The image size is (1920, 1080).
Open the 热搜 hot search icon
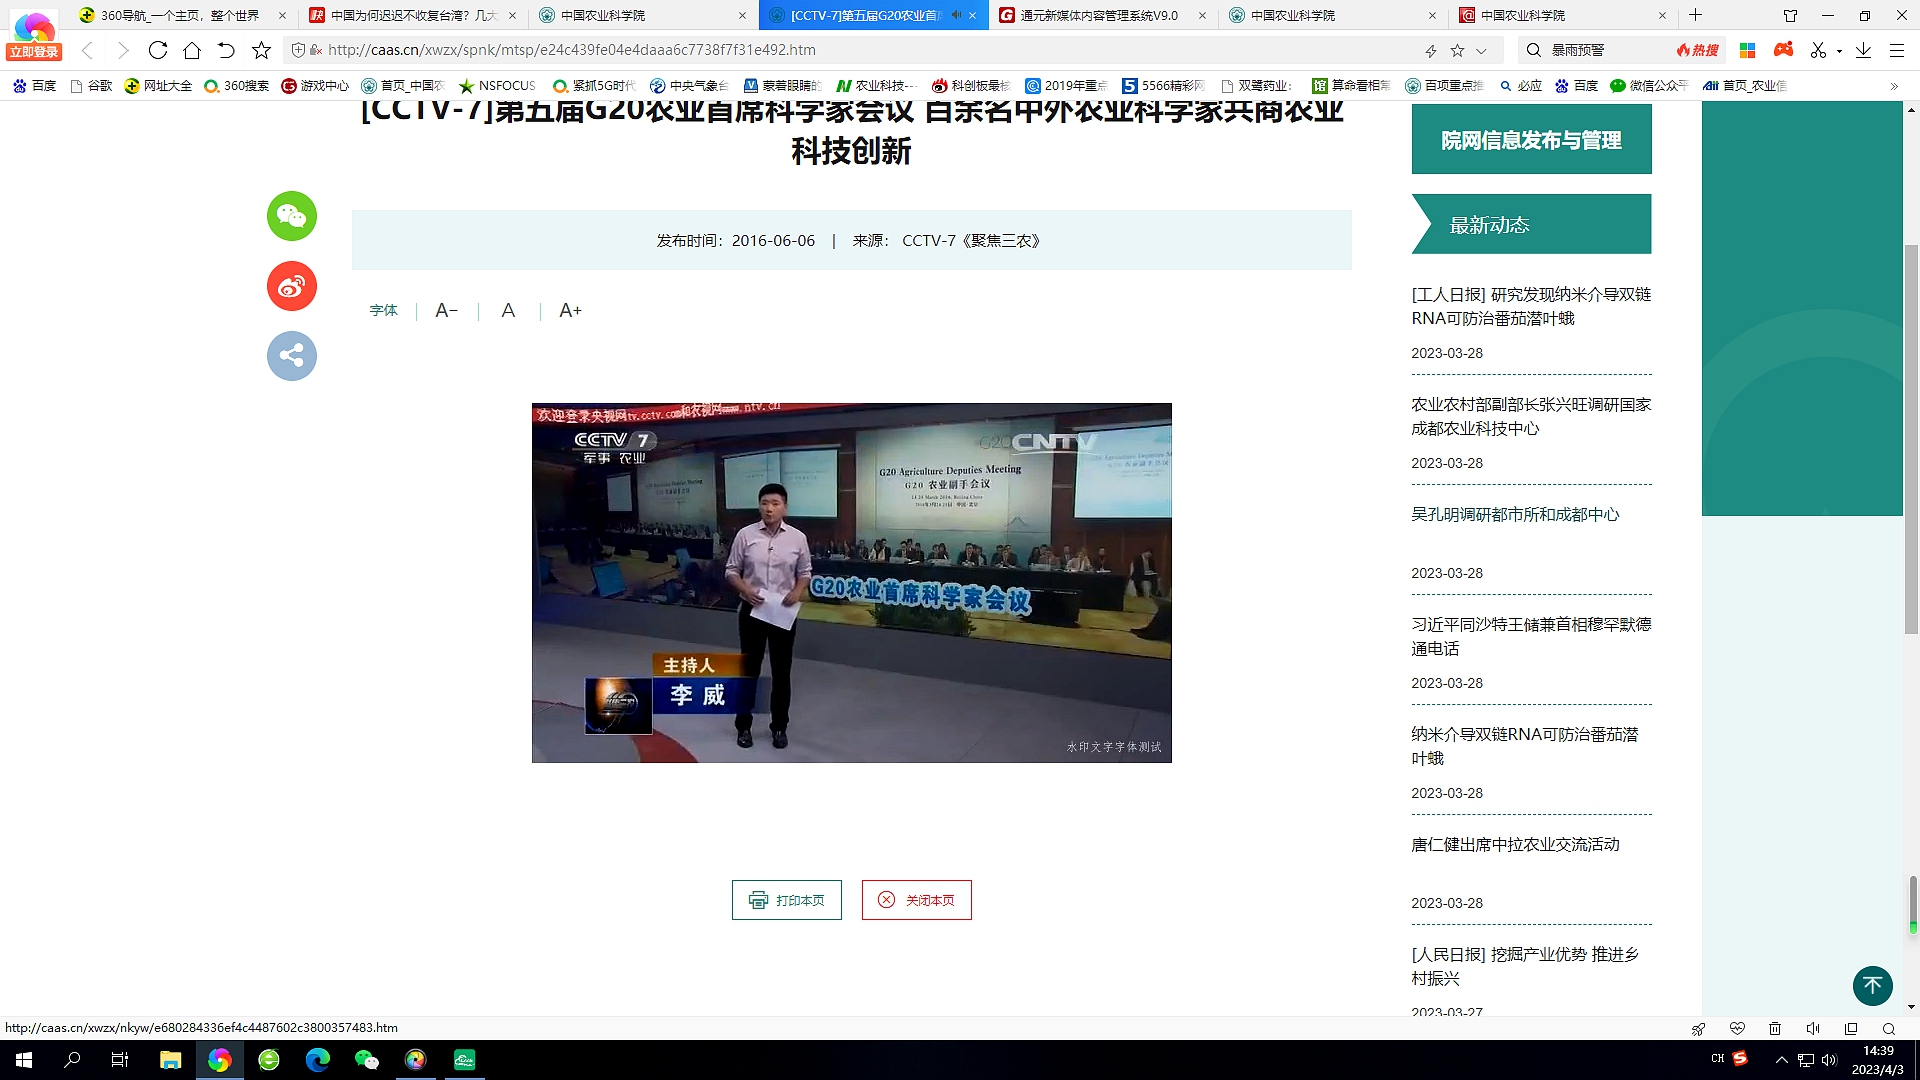(1698, 50)
